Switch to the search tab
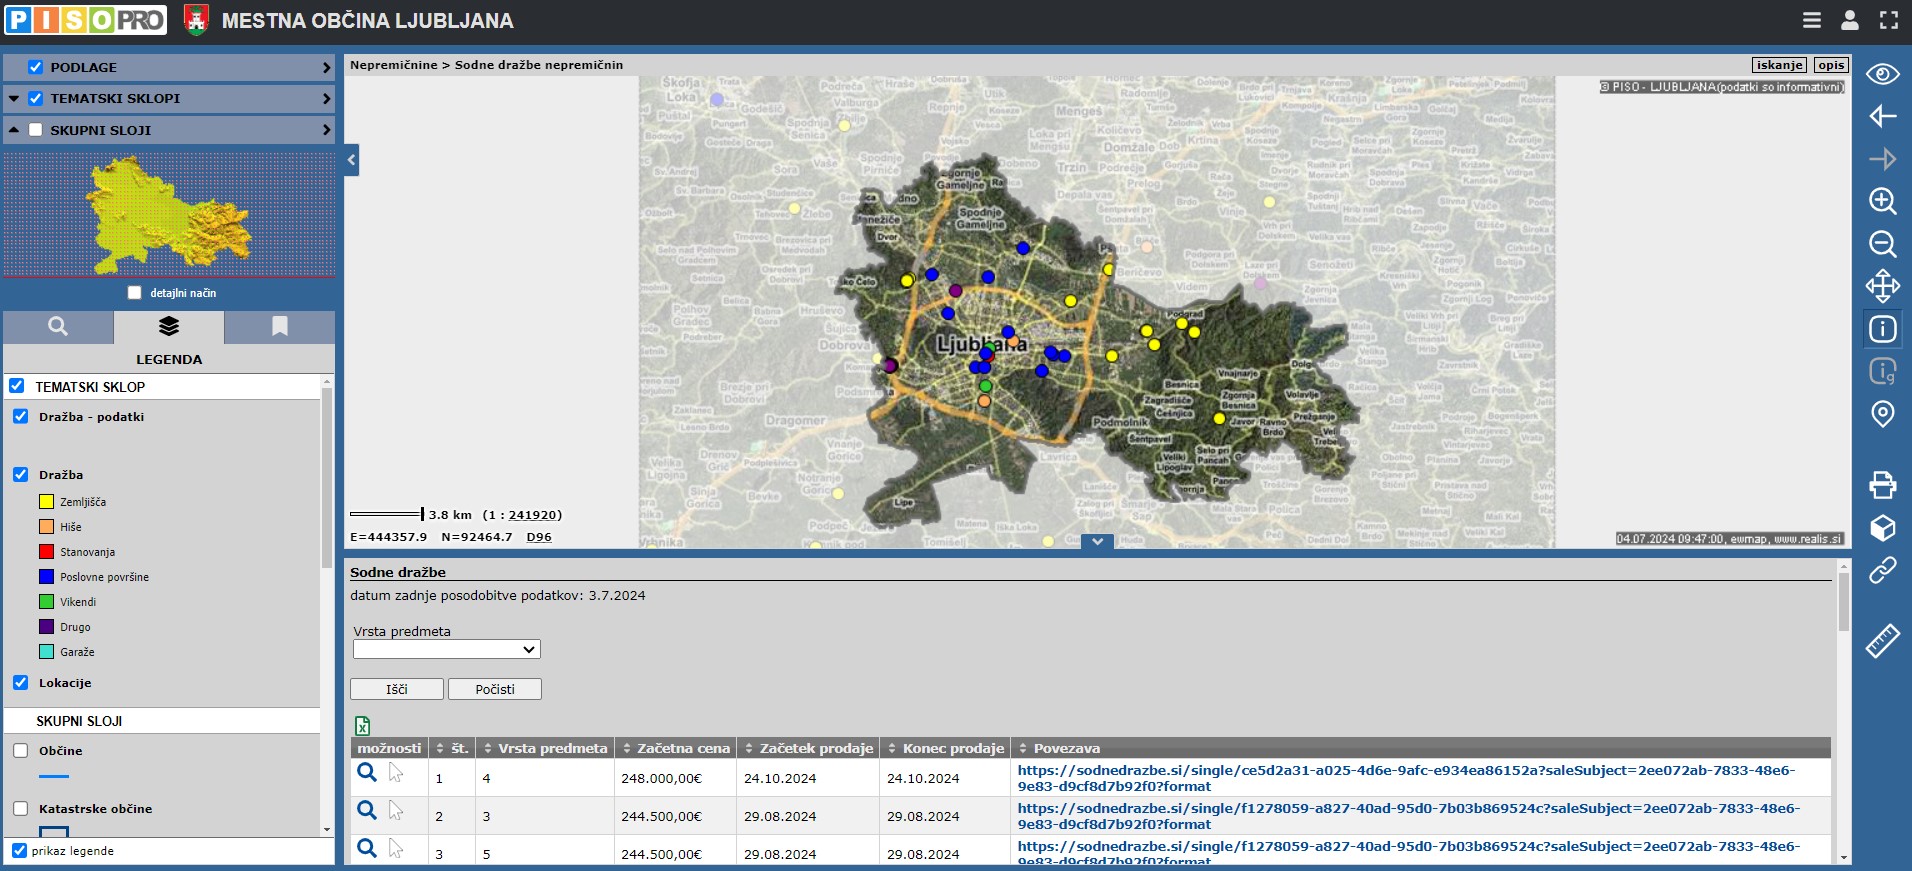Screen dimensions: 1912x871 pyautogui.click(x=58, y=327)
